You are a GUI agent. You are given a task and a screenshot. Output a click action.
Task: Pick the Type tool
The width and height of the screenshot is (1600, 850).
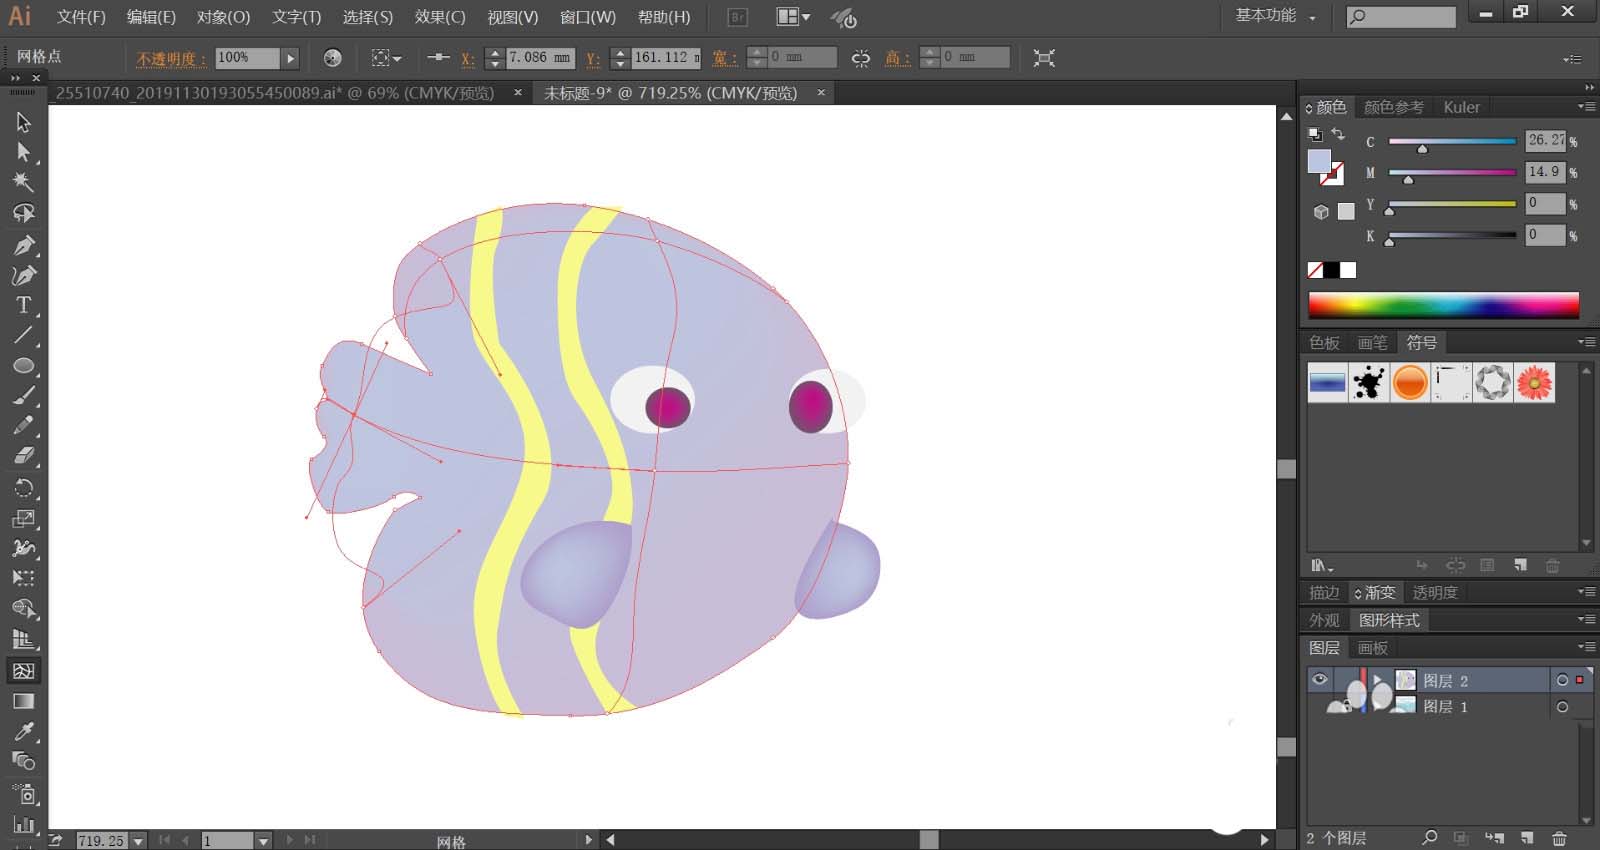[23, 305]
